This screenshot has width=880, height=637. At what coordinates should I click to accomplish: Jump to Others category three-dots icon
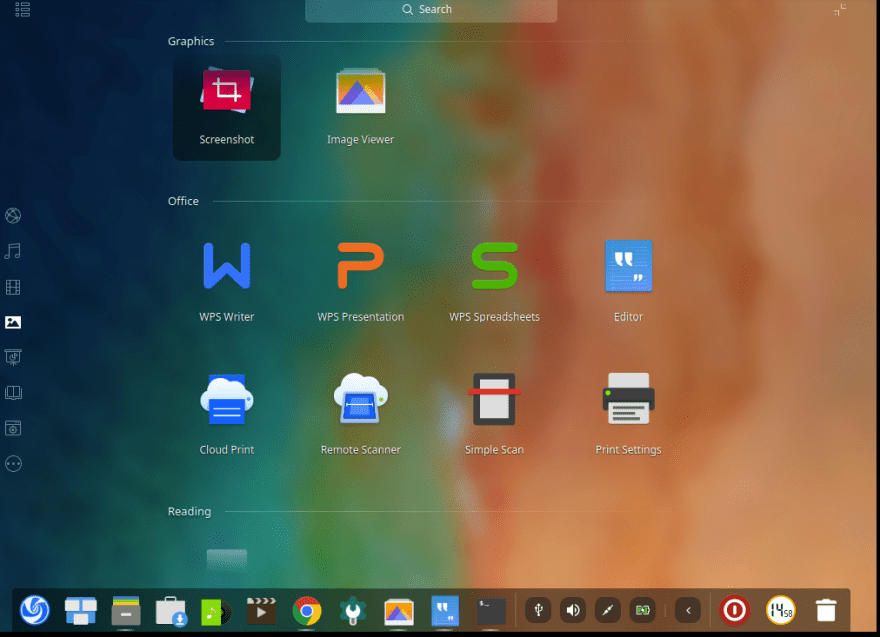point(13,464)
